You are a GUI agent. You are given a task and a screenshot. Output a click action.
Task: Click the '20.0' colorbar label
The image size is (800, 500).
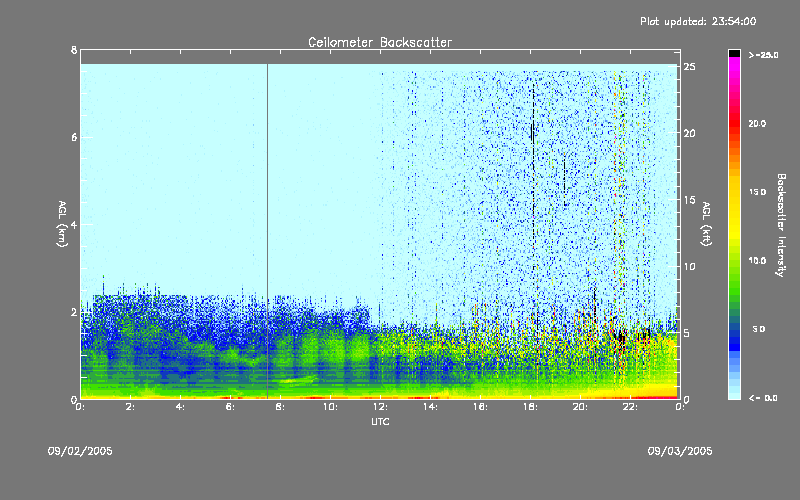[x=757, y=124]
